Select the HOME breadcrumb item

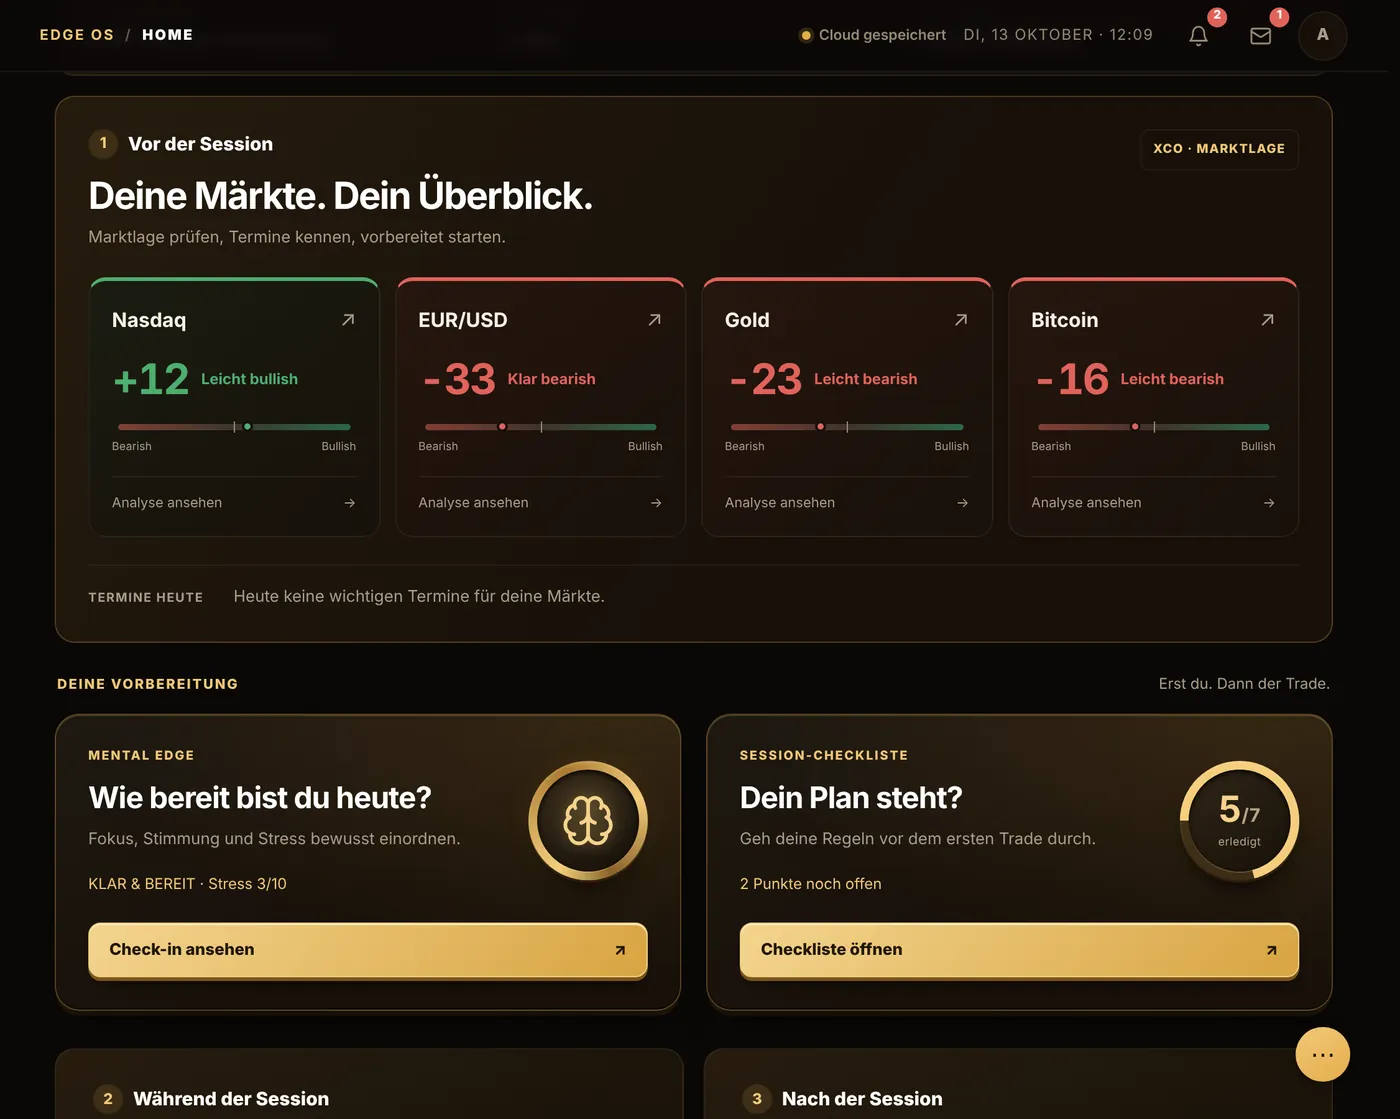(167, 35)
